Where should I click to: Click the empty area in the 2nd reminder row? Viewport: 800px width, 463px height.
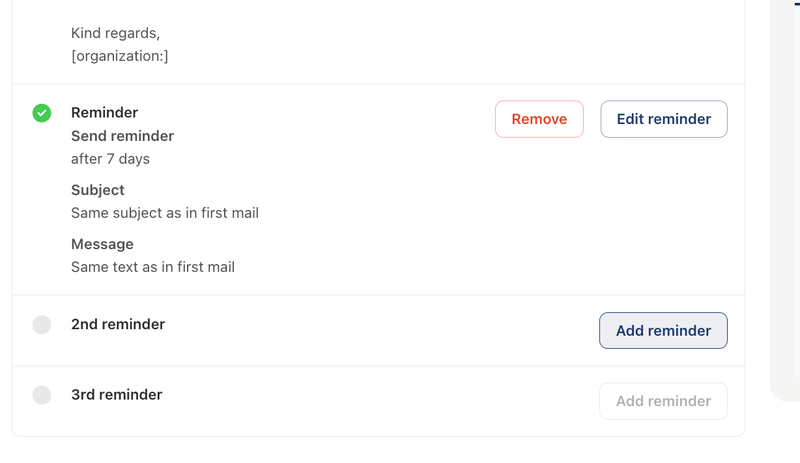click(380, 330)
